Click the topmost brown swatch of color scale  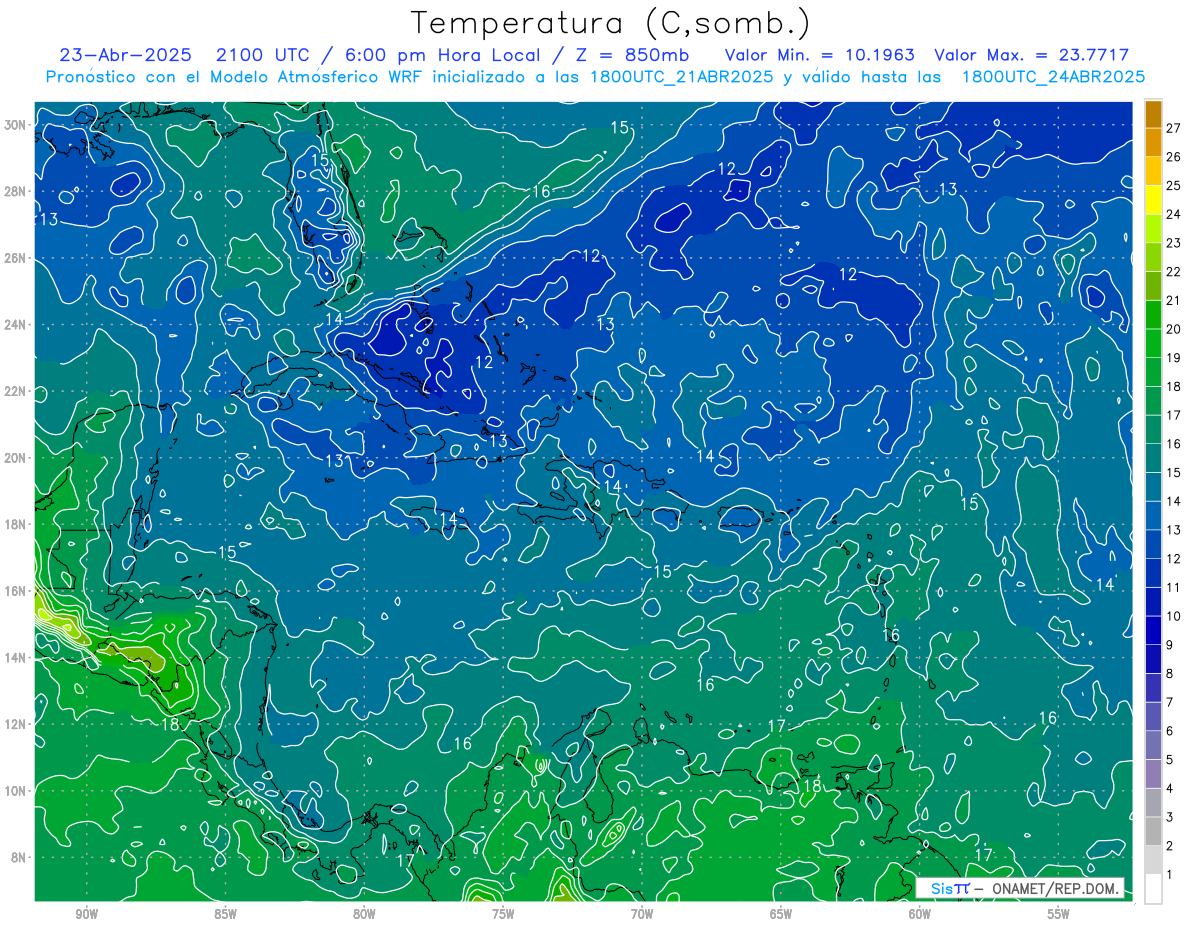[x=1153, y=114]
